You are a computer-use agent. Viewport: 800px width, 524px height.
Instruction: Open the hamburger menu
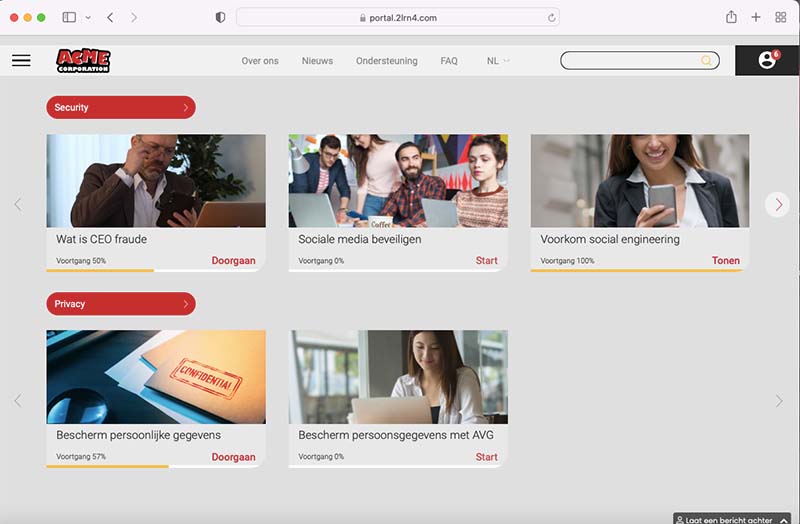[x=21, y=61]
